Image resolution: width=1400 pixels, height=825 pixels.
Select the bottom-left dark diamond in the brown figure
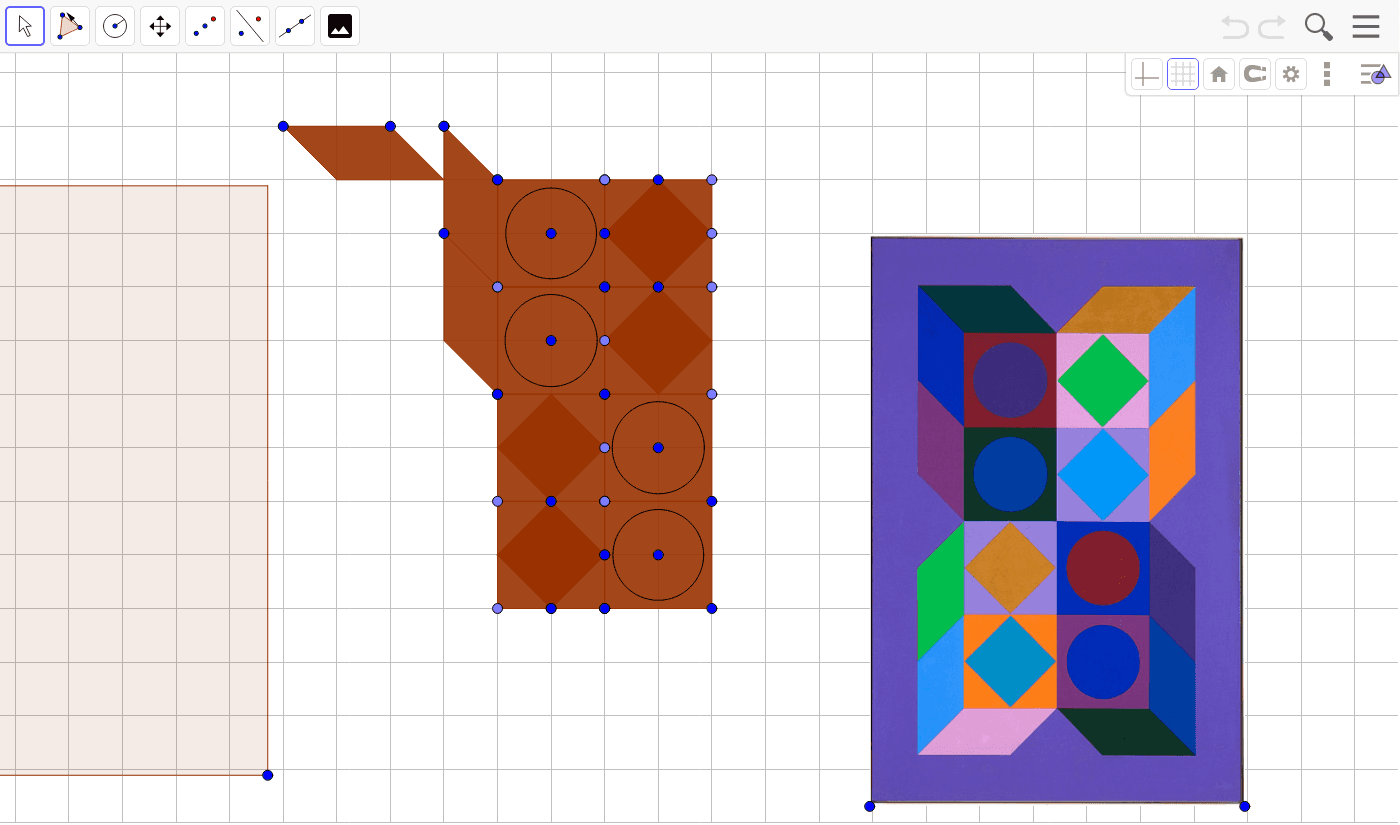551,555
